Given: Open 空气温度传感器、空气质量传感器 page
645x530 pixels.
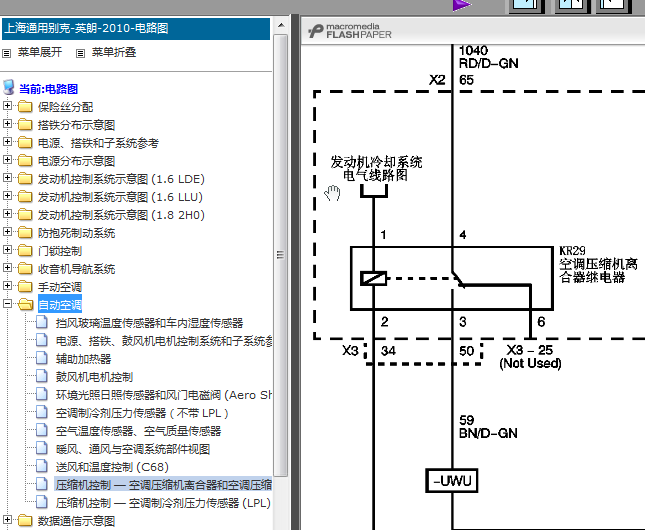Looking at the screenshot, I should [138, 431].
